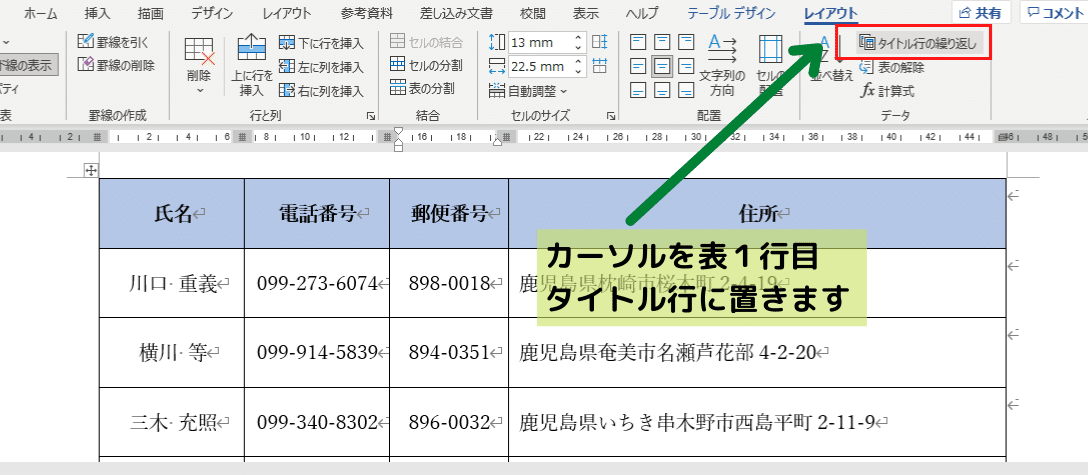Align cell text bottom left
Image resolution: width=1088 pixels, height=475 pixels.
pos(639,90)
